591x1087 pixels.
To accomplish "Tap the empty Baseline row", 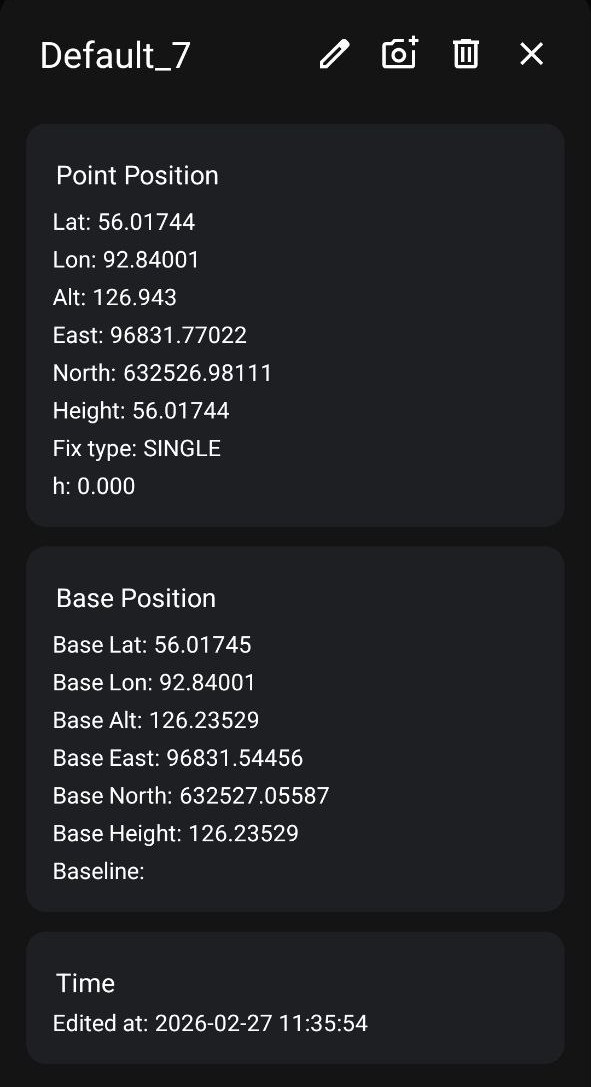I will click(99, 871).
